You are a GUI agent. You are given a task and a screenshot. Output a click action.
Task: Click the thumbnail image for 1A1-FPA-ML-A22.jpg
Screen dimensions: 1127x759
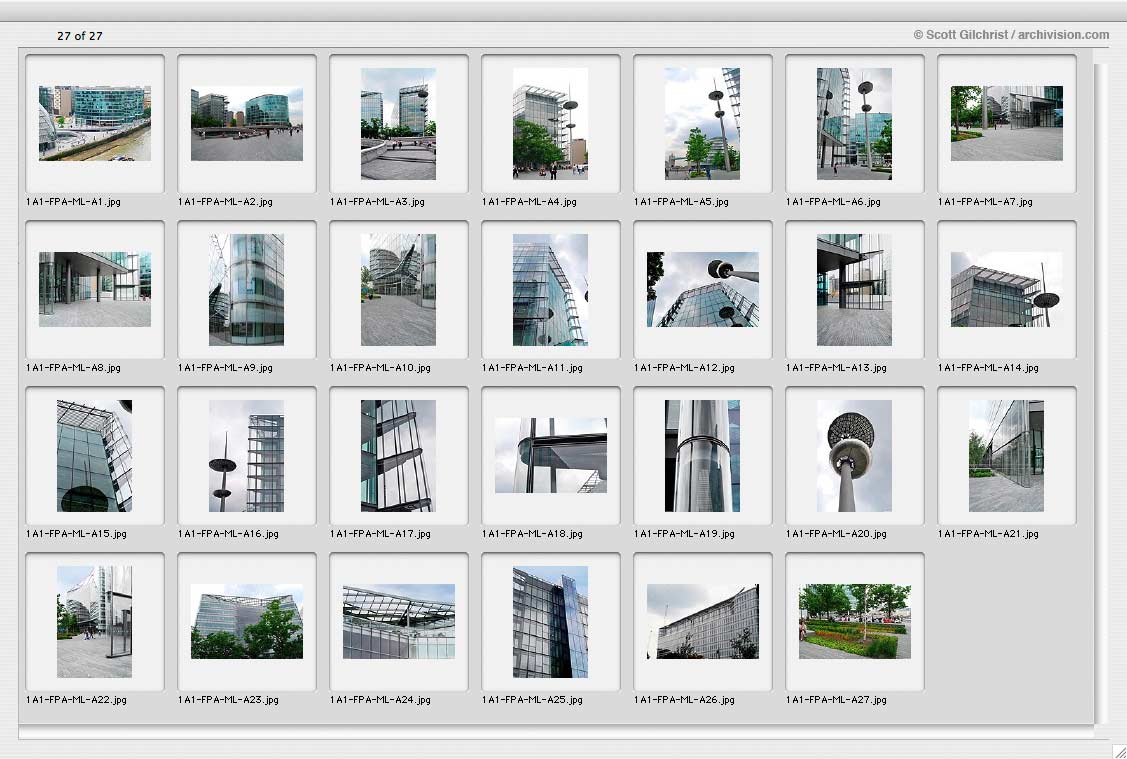95,622
